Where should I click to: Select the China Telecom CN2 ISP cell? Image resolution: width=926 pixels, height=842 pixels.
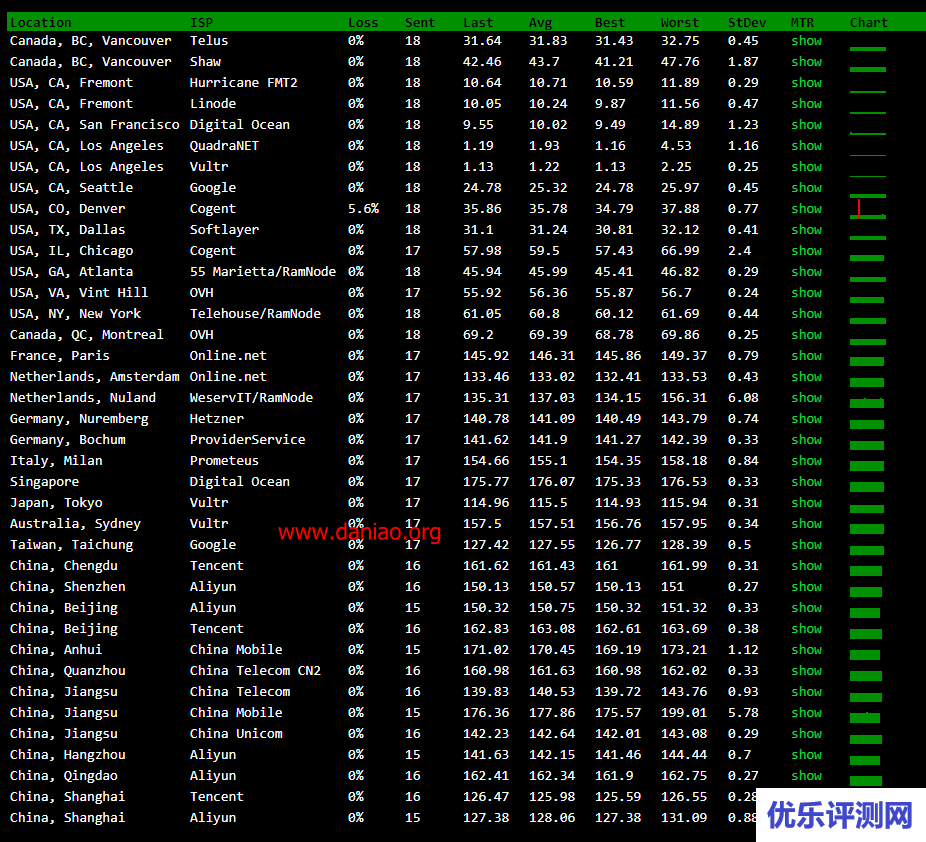(x=255, y=671)
